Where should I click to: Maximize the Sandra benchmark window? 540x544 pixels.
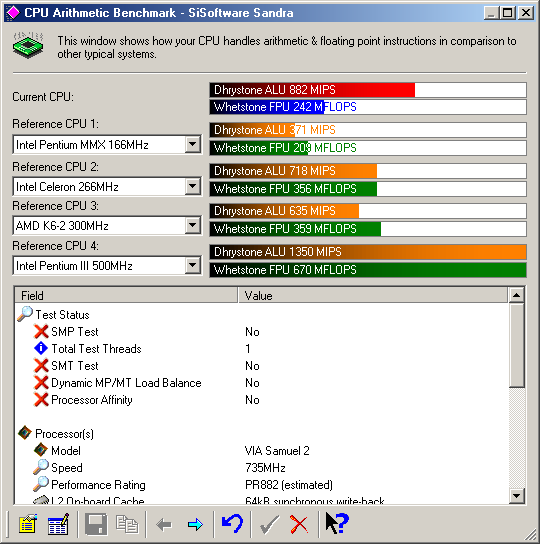tap(507, 13)
